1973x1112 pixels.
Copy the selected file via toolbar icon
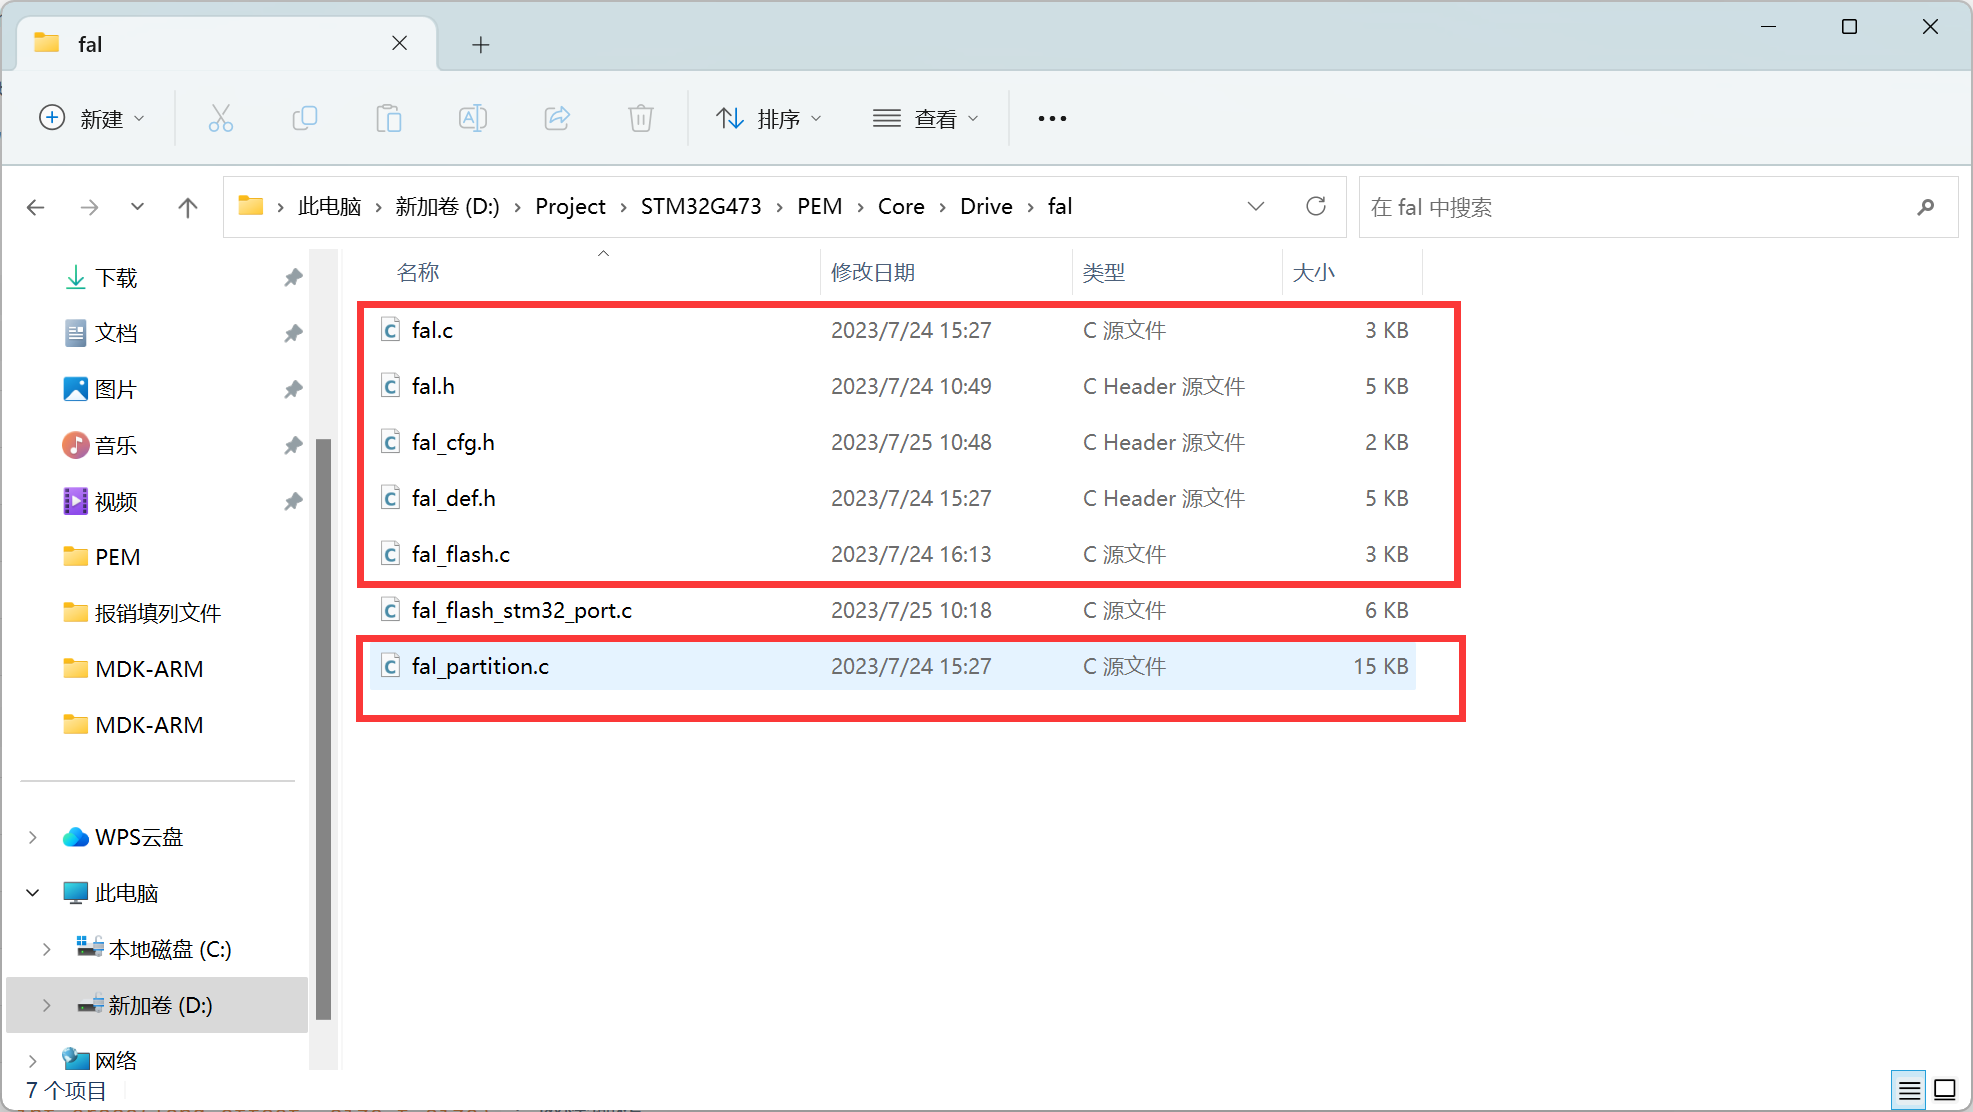[305, 118]
